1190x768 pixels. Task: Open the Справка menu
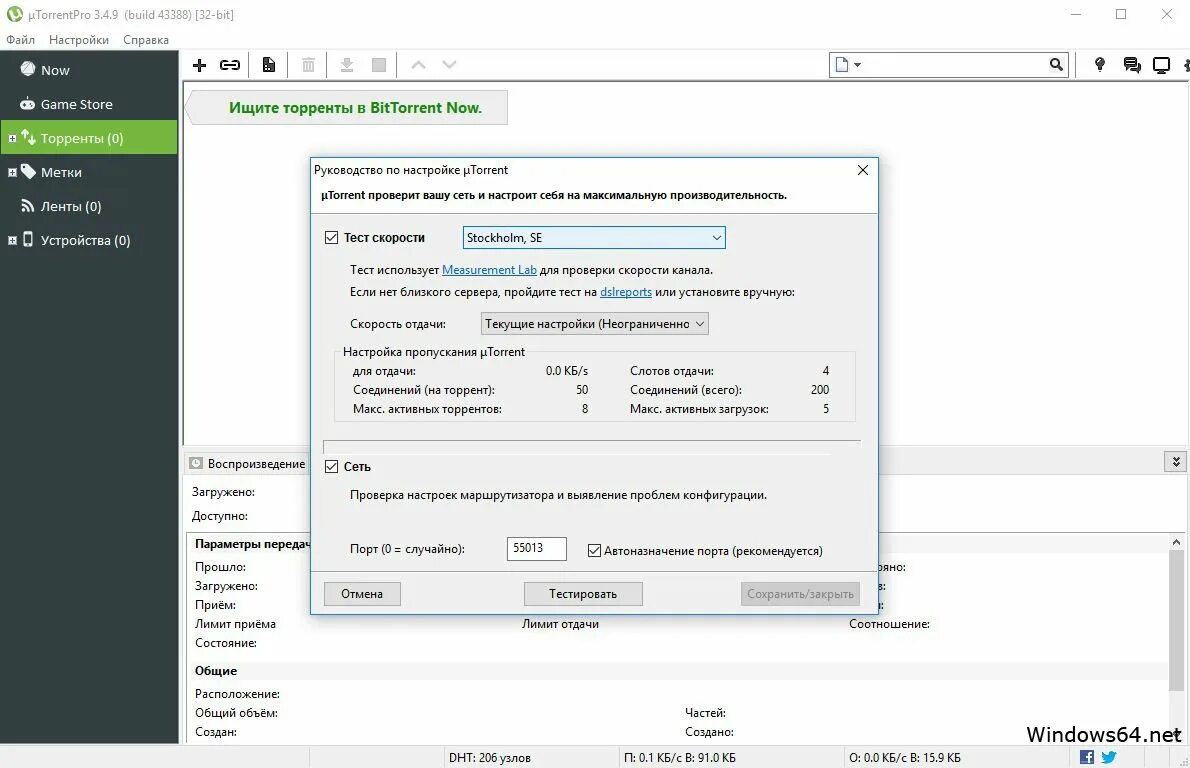(x=146, y=39)
